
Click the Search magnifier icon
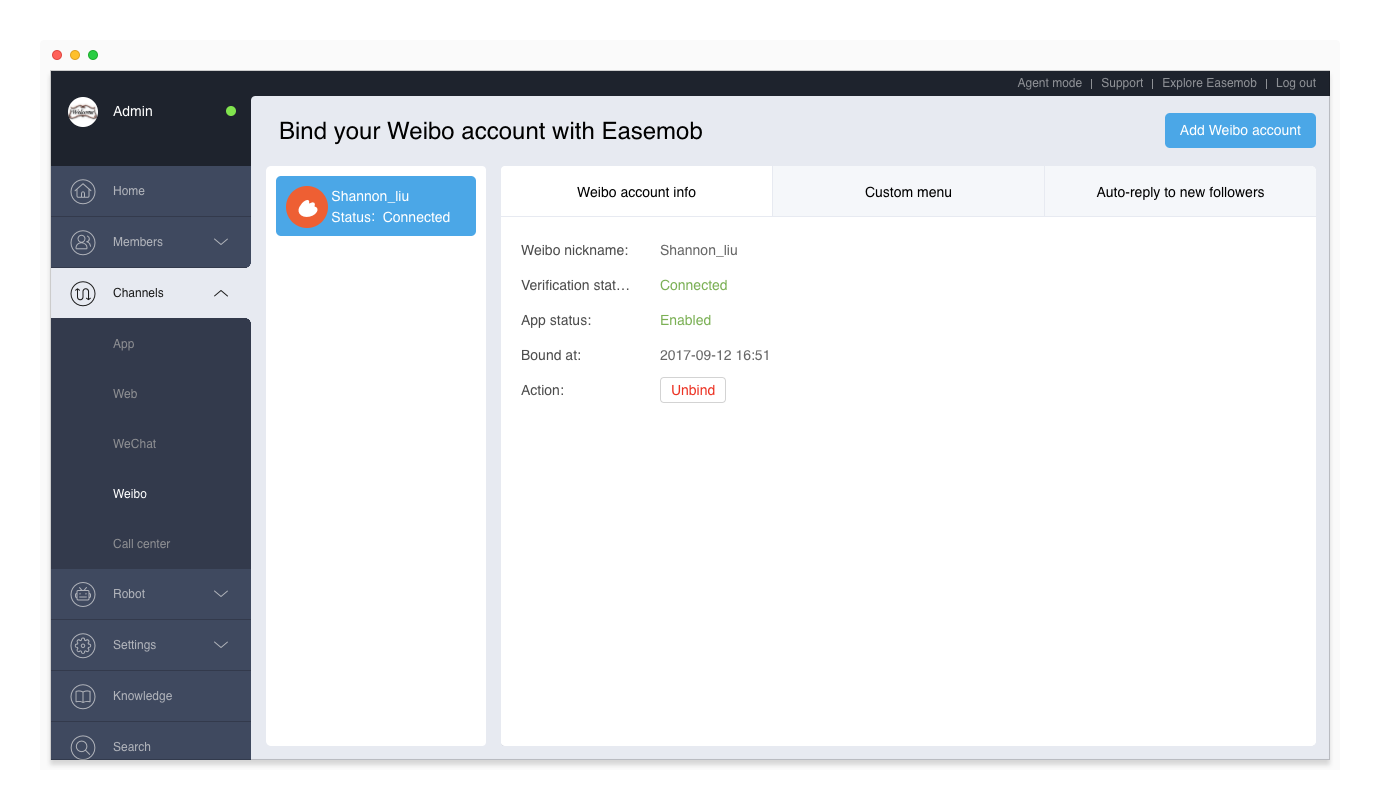83,746
